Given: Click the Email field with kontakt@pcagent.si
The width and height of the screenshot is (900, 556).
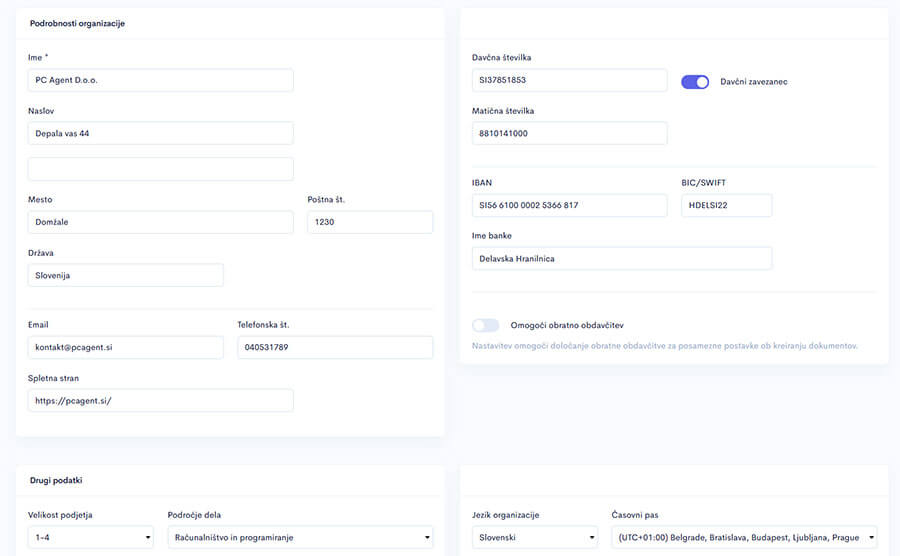Looking at the screenshot, I should (x=125, y=347).
